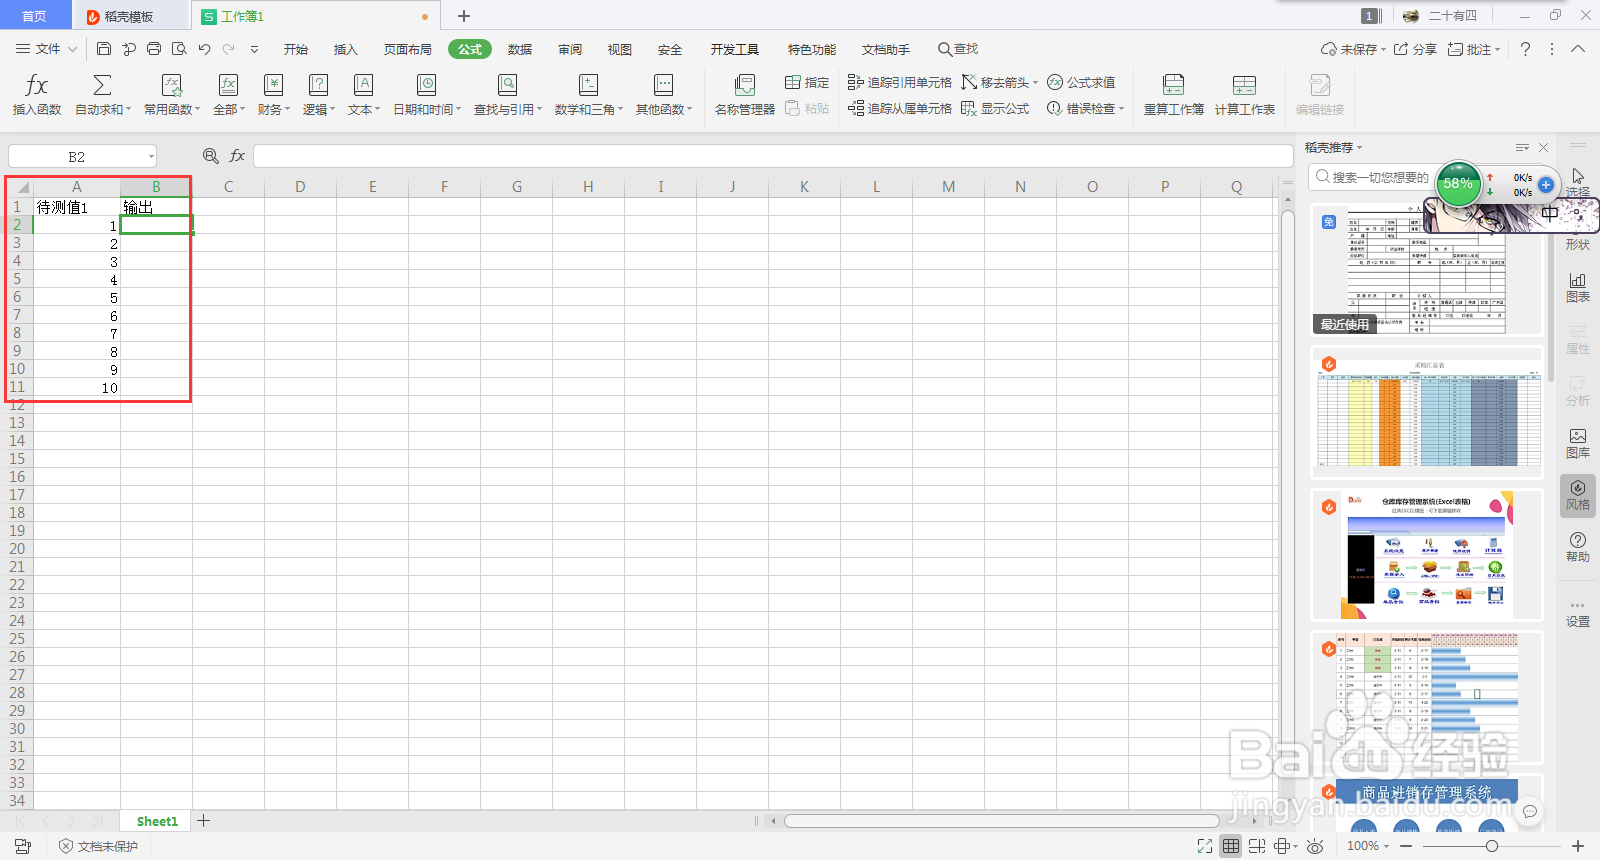Open Math and Trig (数学和三角) functions
Viewport: 1600px width, 860px height.
(x=589, y=95)
